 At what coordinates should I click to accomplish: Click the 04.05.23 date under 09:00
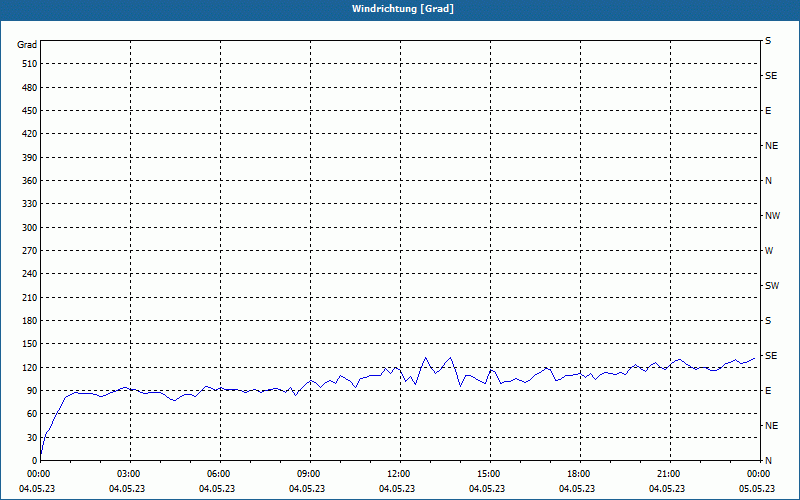click(x=307, y=489)
